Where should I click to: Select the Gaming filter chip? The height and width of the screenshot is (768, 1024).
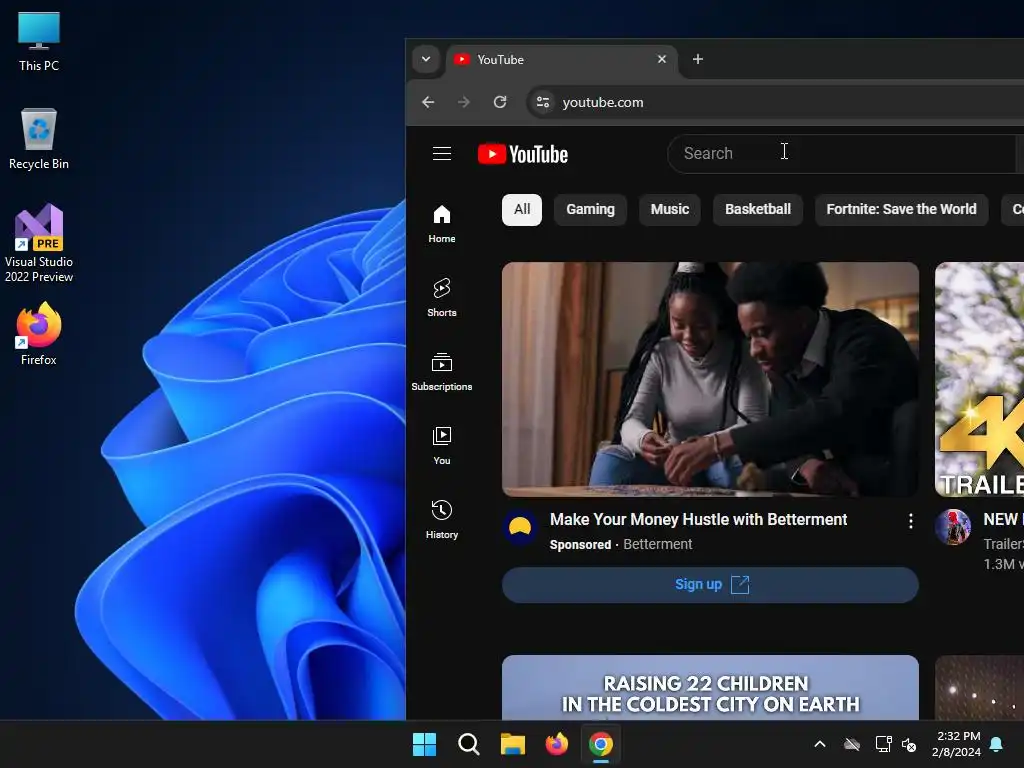click(590, 210)
